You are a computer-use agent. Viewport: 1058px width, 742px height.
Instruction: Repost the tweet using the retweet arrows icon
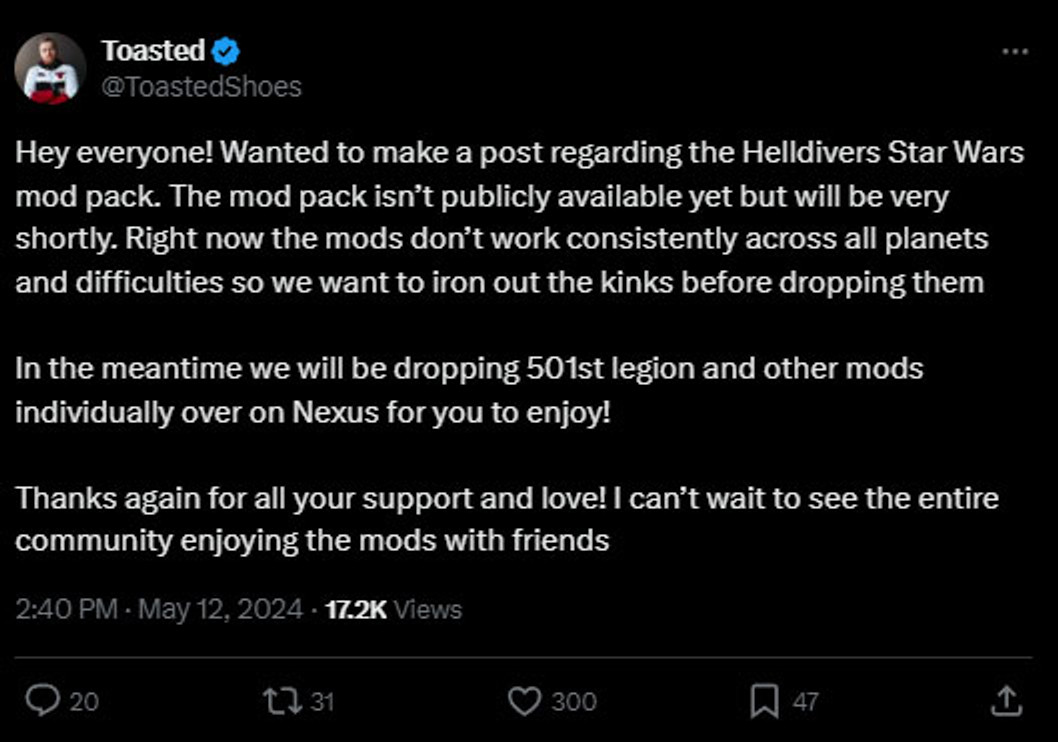pyautogui.click(x=282, y=701)
